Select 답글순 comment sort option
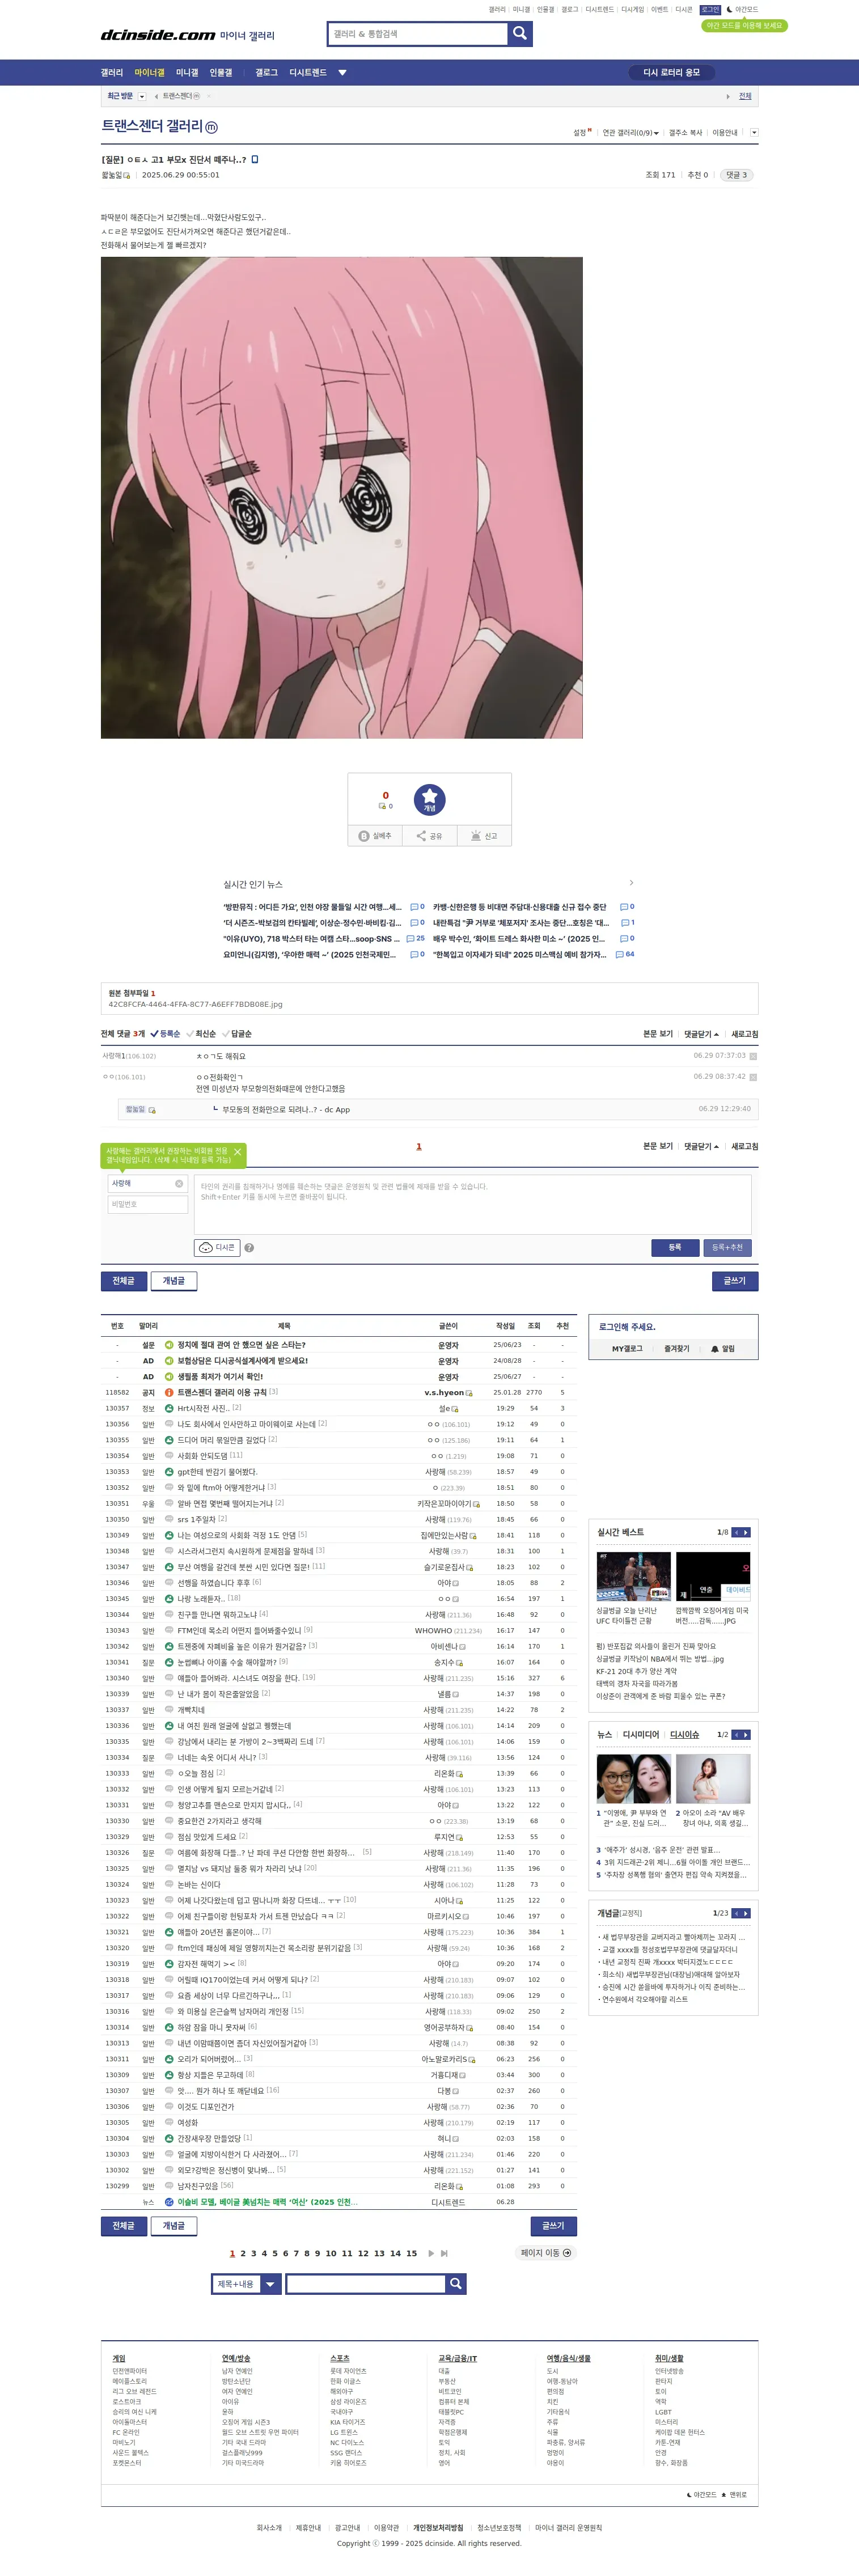The width and height of the screenshot is (859, 2576). [x=237, y=1034]
